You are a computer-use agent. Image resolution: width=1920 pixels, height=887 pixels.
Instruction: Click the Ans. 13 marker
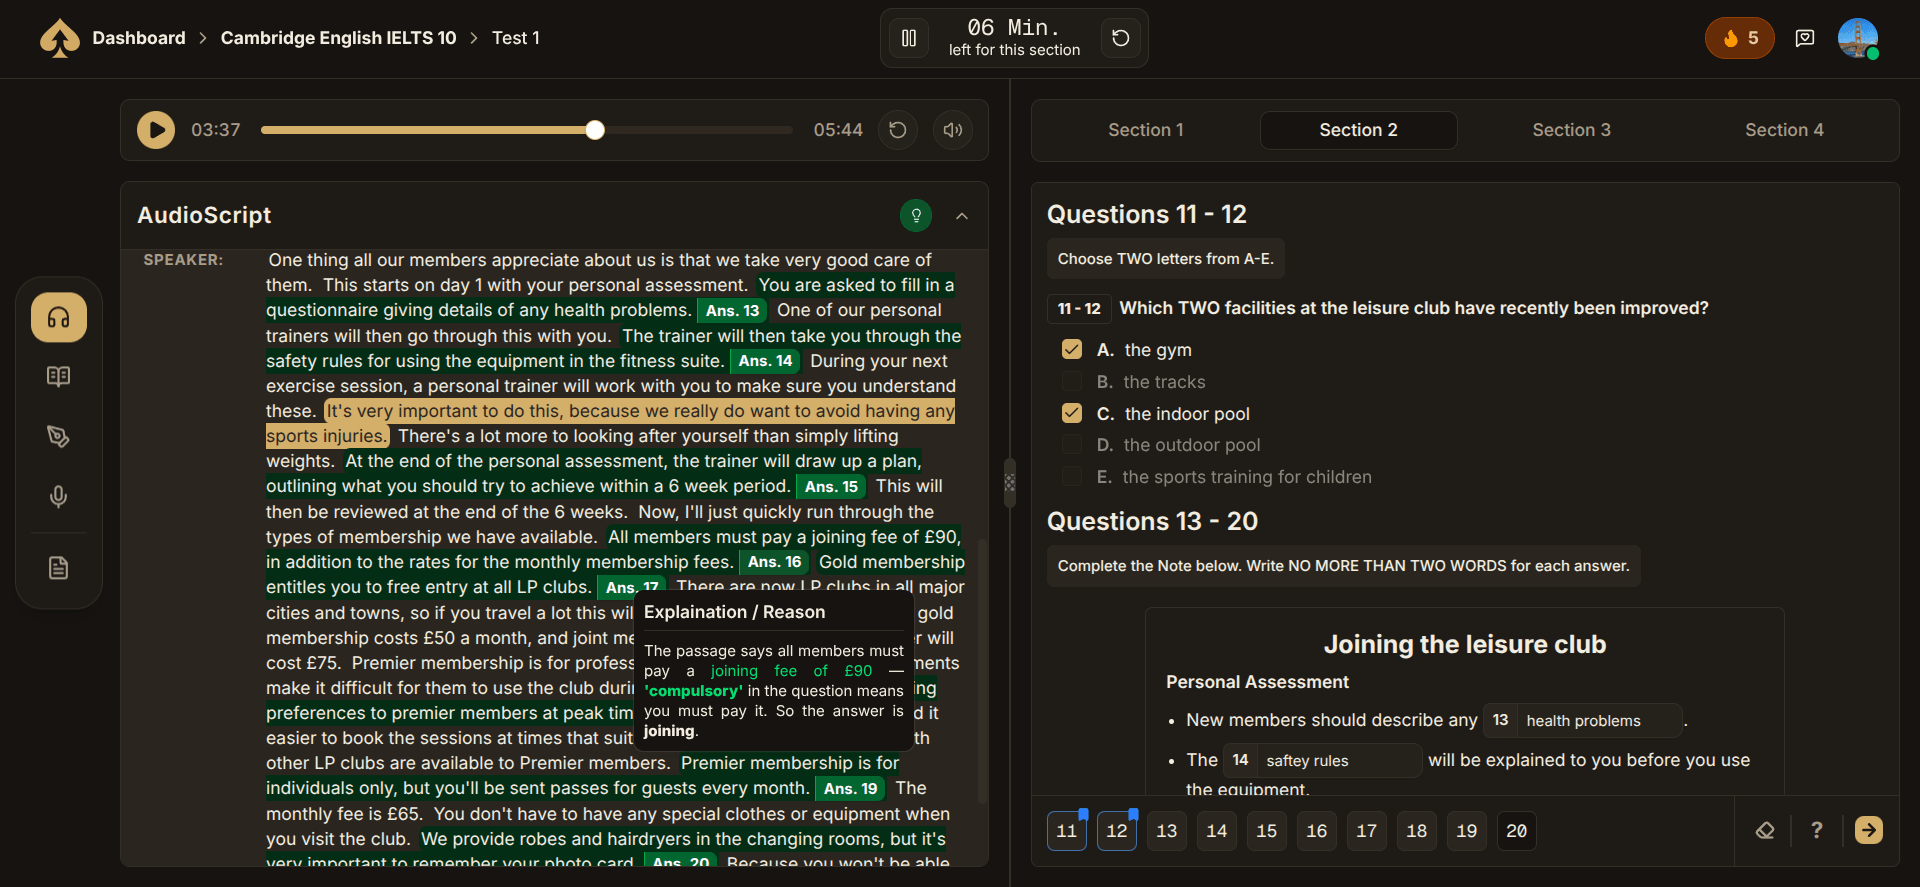tap(733, 311)
